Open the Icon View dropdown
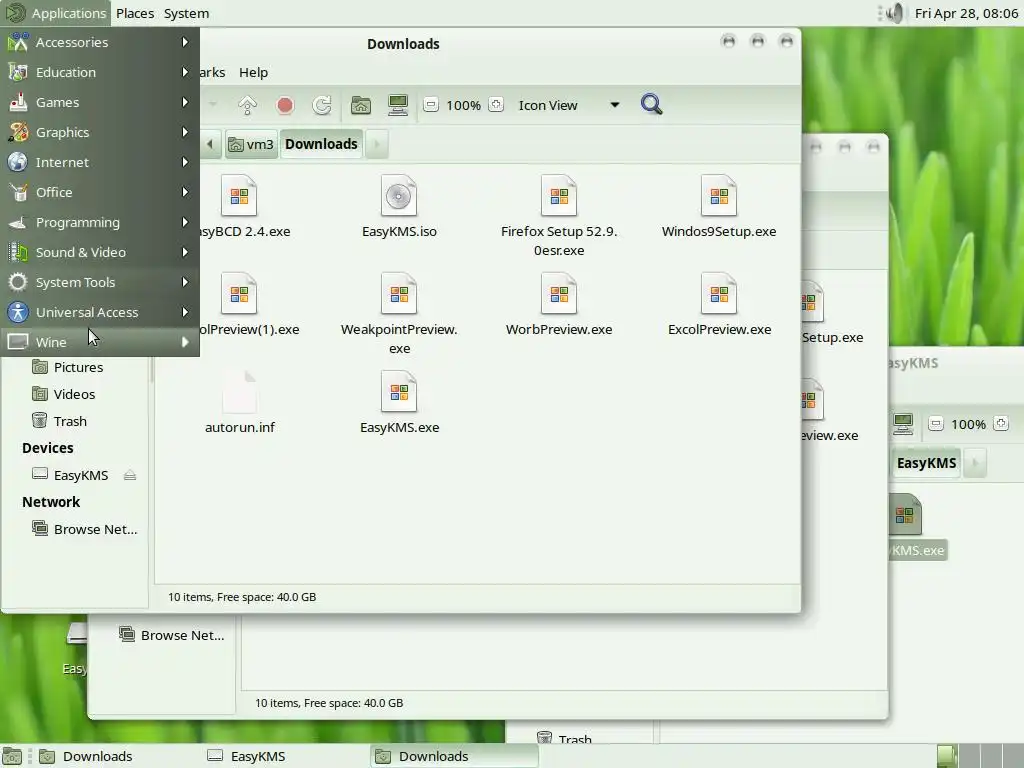The height and width of the screenshot is (768, 1024). tap(568, 105)
